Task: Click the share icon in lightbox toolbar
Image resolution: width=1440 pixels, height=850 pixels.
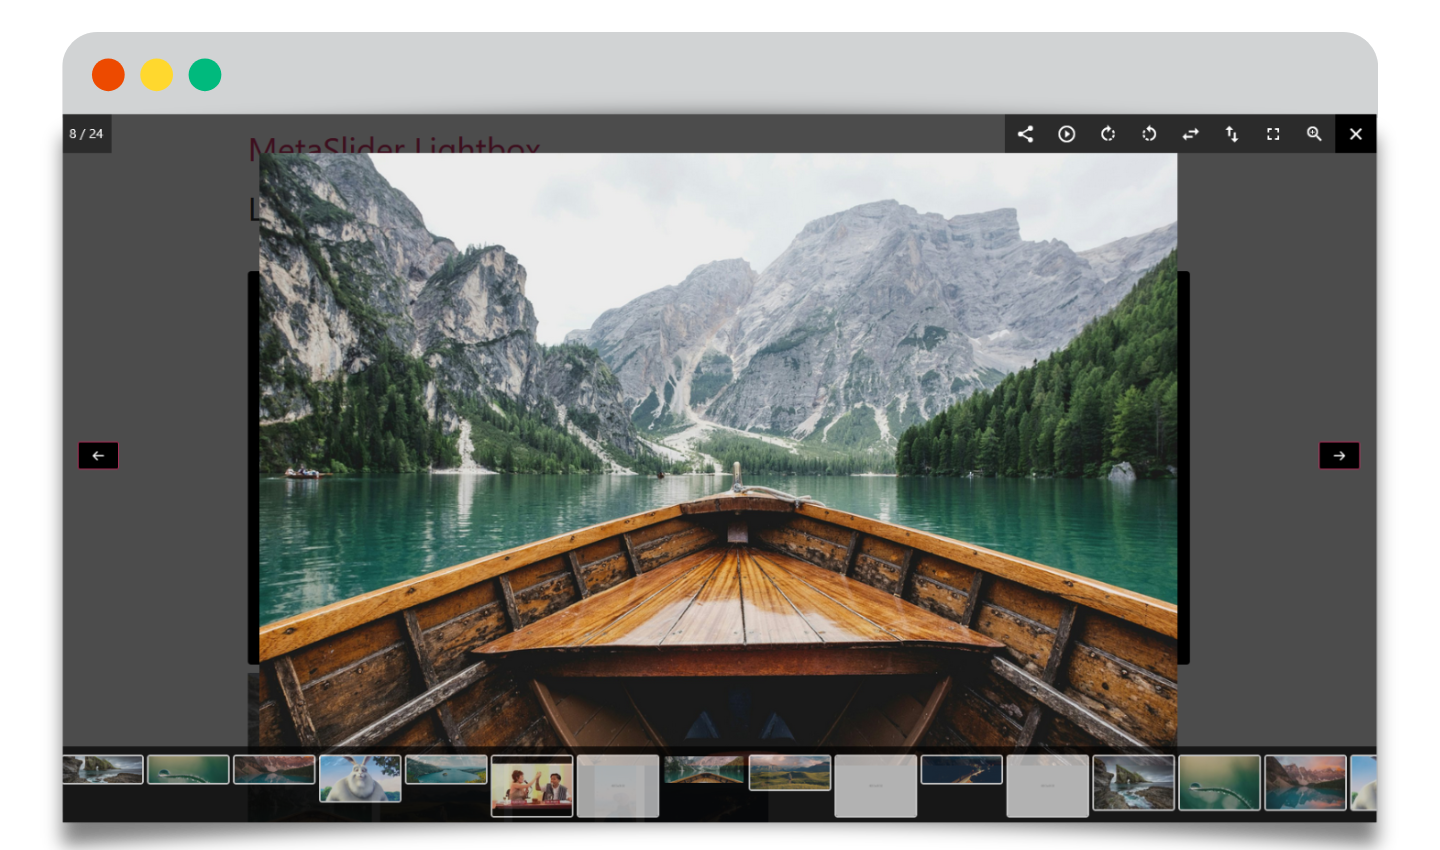Action: (1025, 134)
